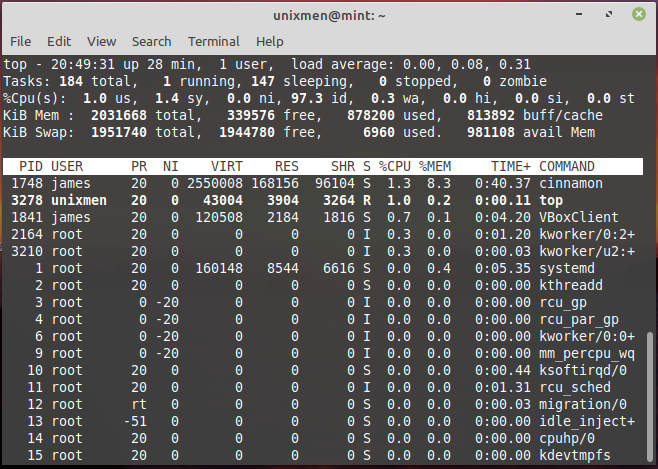Select the migration/0 command

click(583, 404)
